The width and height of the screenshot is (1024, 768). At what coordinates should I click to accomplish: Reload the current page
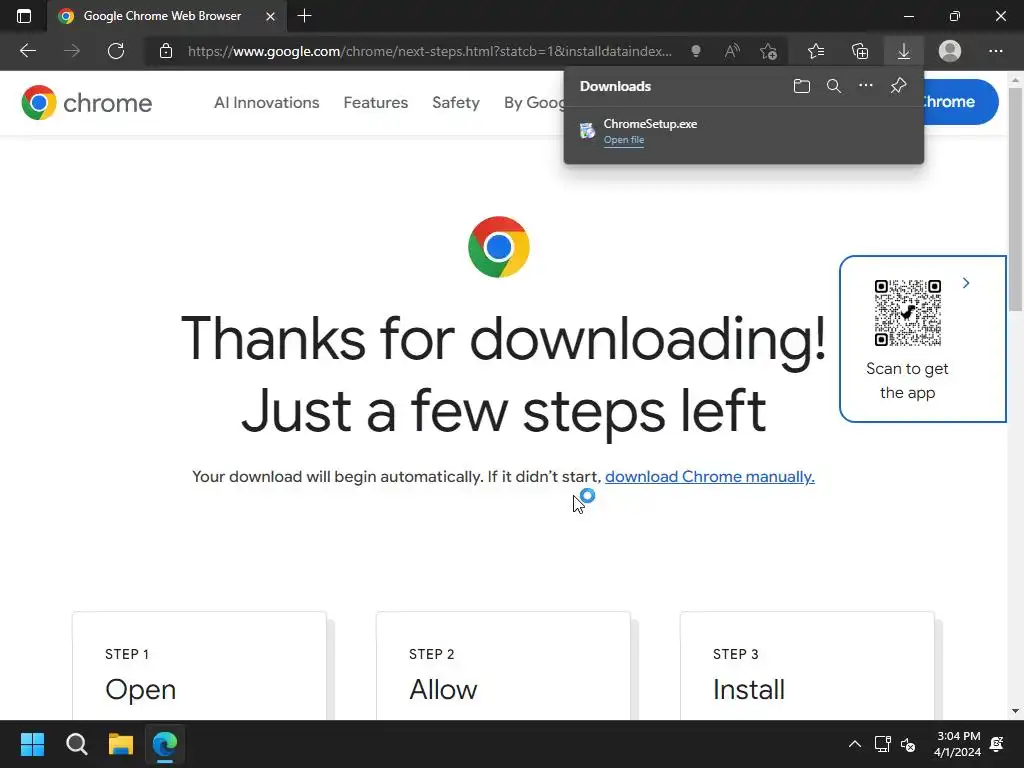[116, 51]
